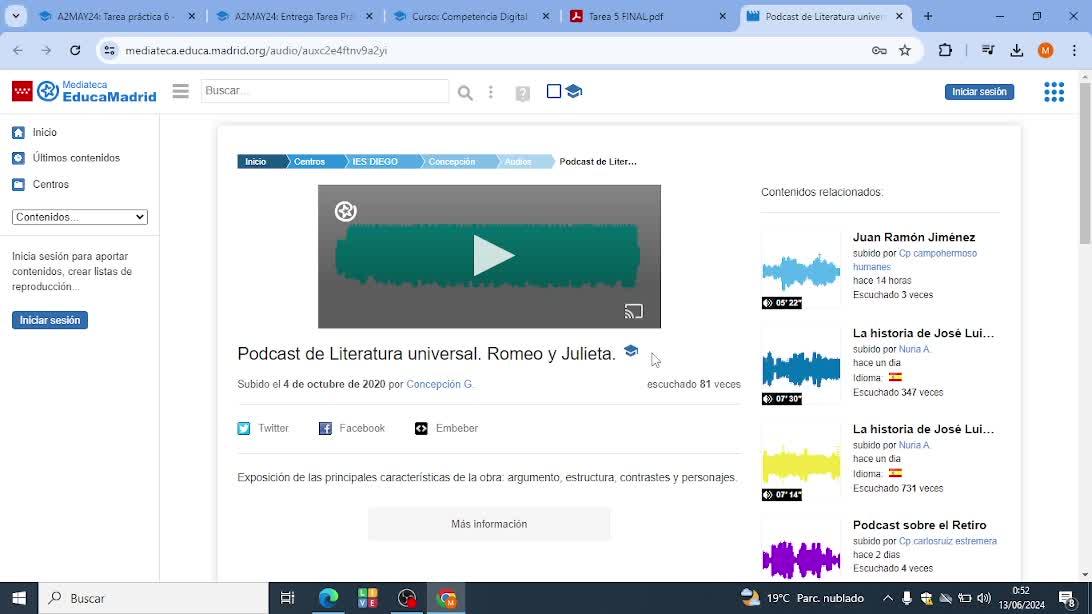The height and width of the screenshot is (614, 1092).
Task: Click the page's vertical scrollbar
Action: (1085, 162)
